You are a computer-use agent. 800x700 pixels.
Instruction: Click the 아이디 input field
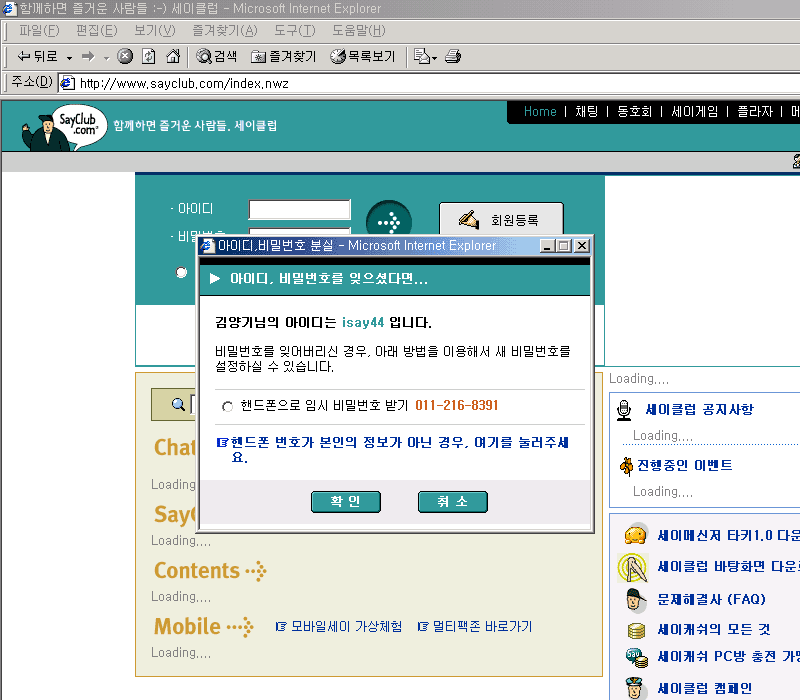point(299,209)
